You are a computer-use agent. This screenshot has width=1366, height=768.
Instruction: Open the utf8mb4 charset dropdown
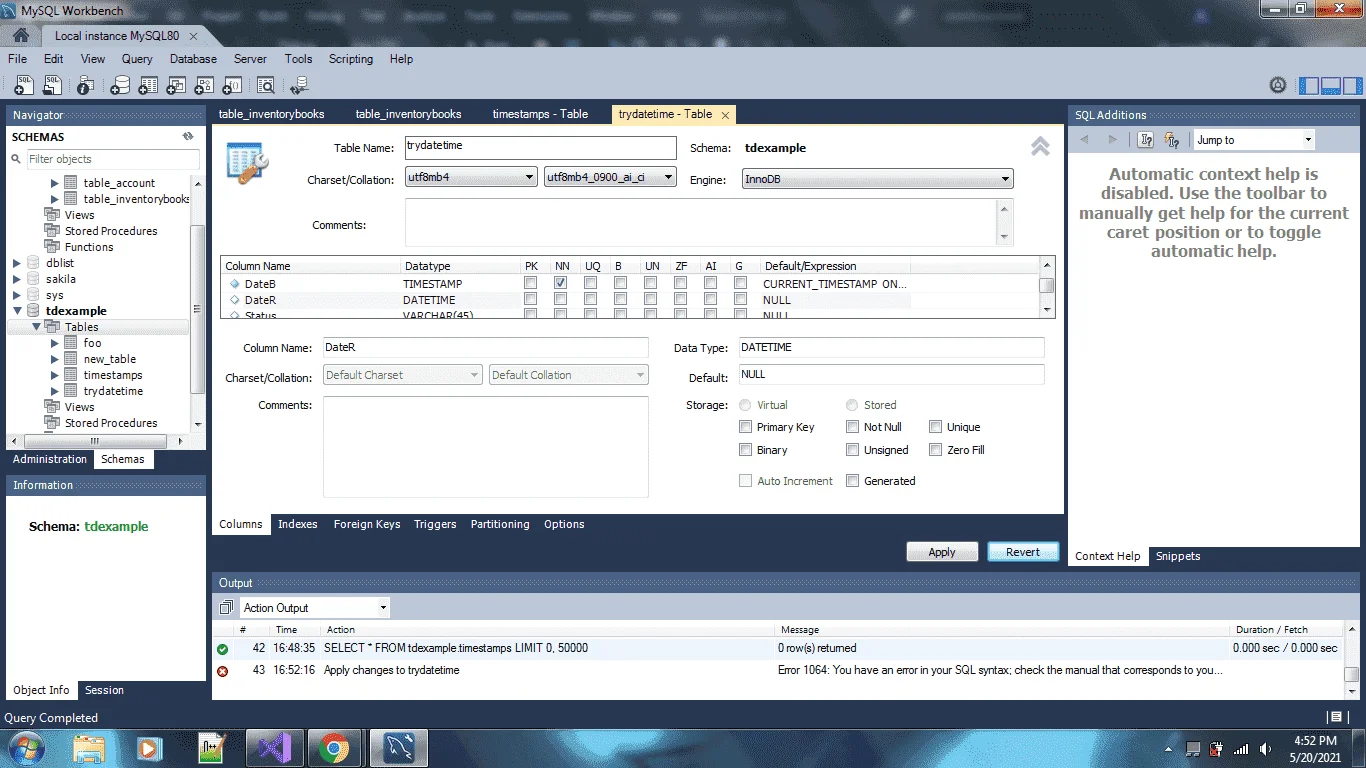click(472, 178)
